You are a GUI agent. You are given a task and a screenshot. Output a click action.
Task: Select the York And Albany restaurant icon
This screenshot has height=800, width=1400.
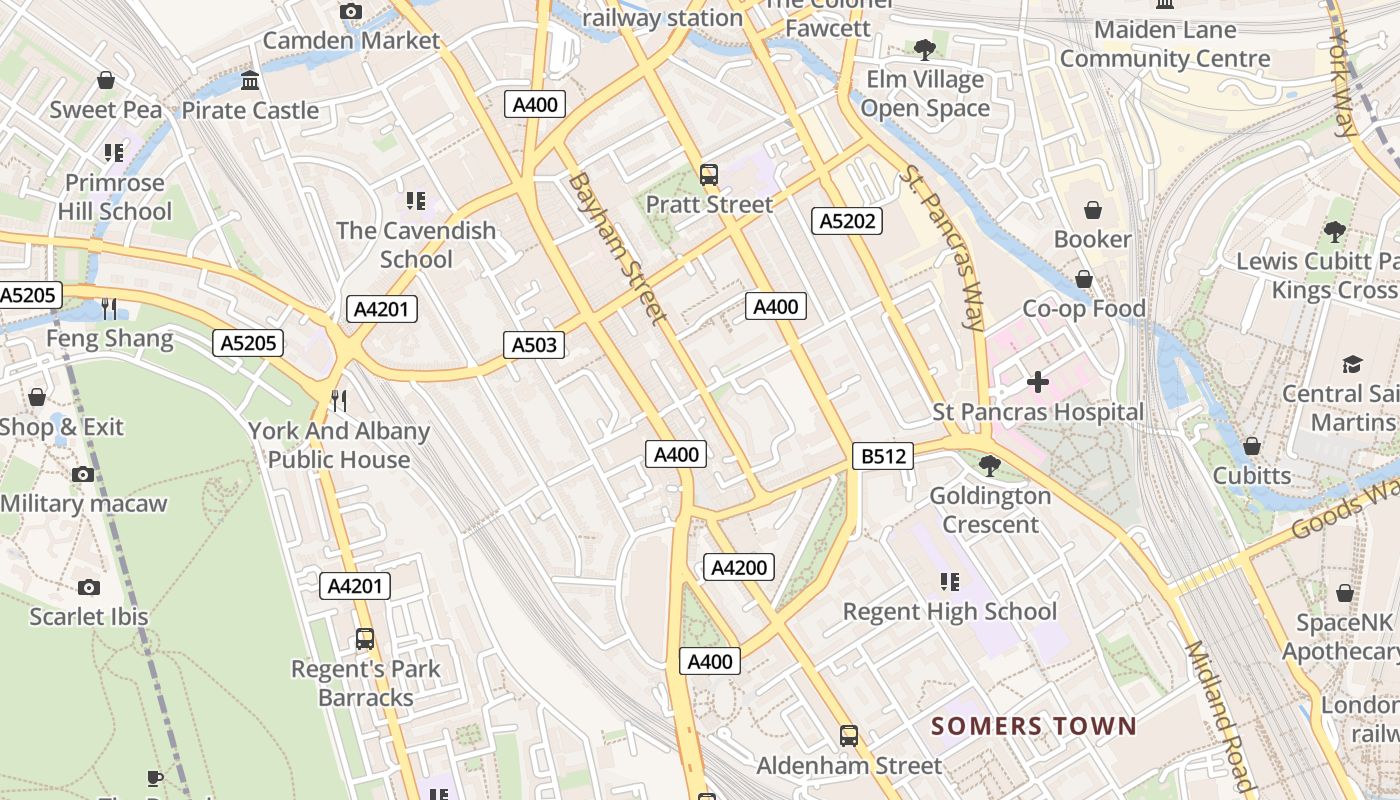pos(339,401)
